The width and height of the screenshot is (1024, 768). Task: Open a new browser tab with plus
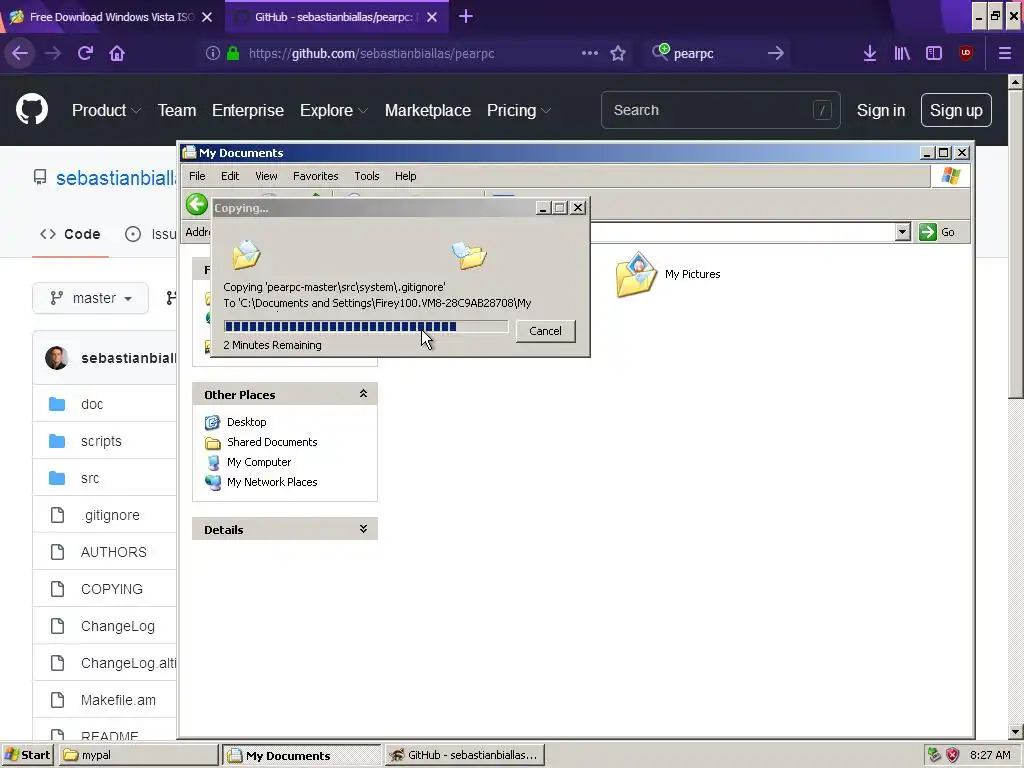click(466, 17)
